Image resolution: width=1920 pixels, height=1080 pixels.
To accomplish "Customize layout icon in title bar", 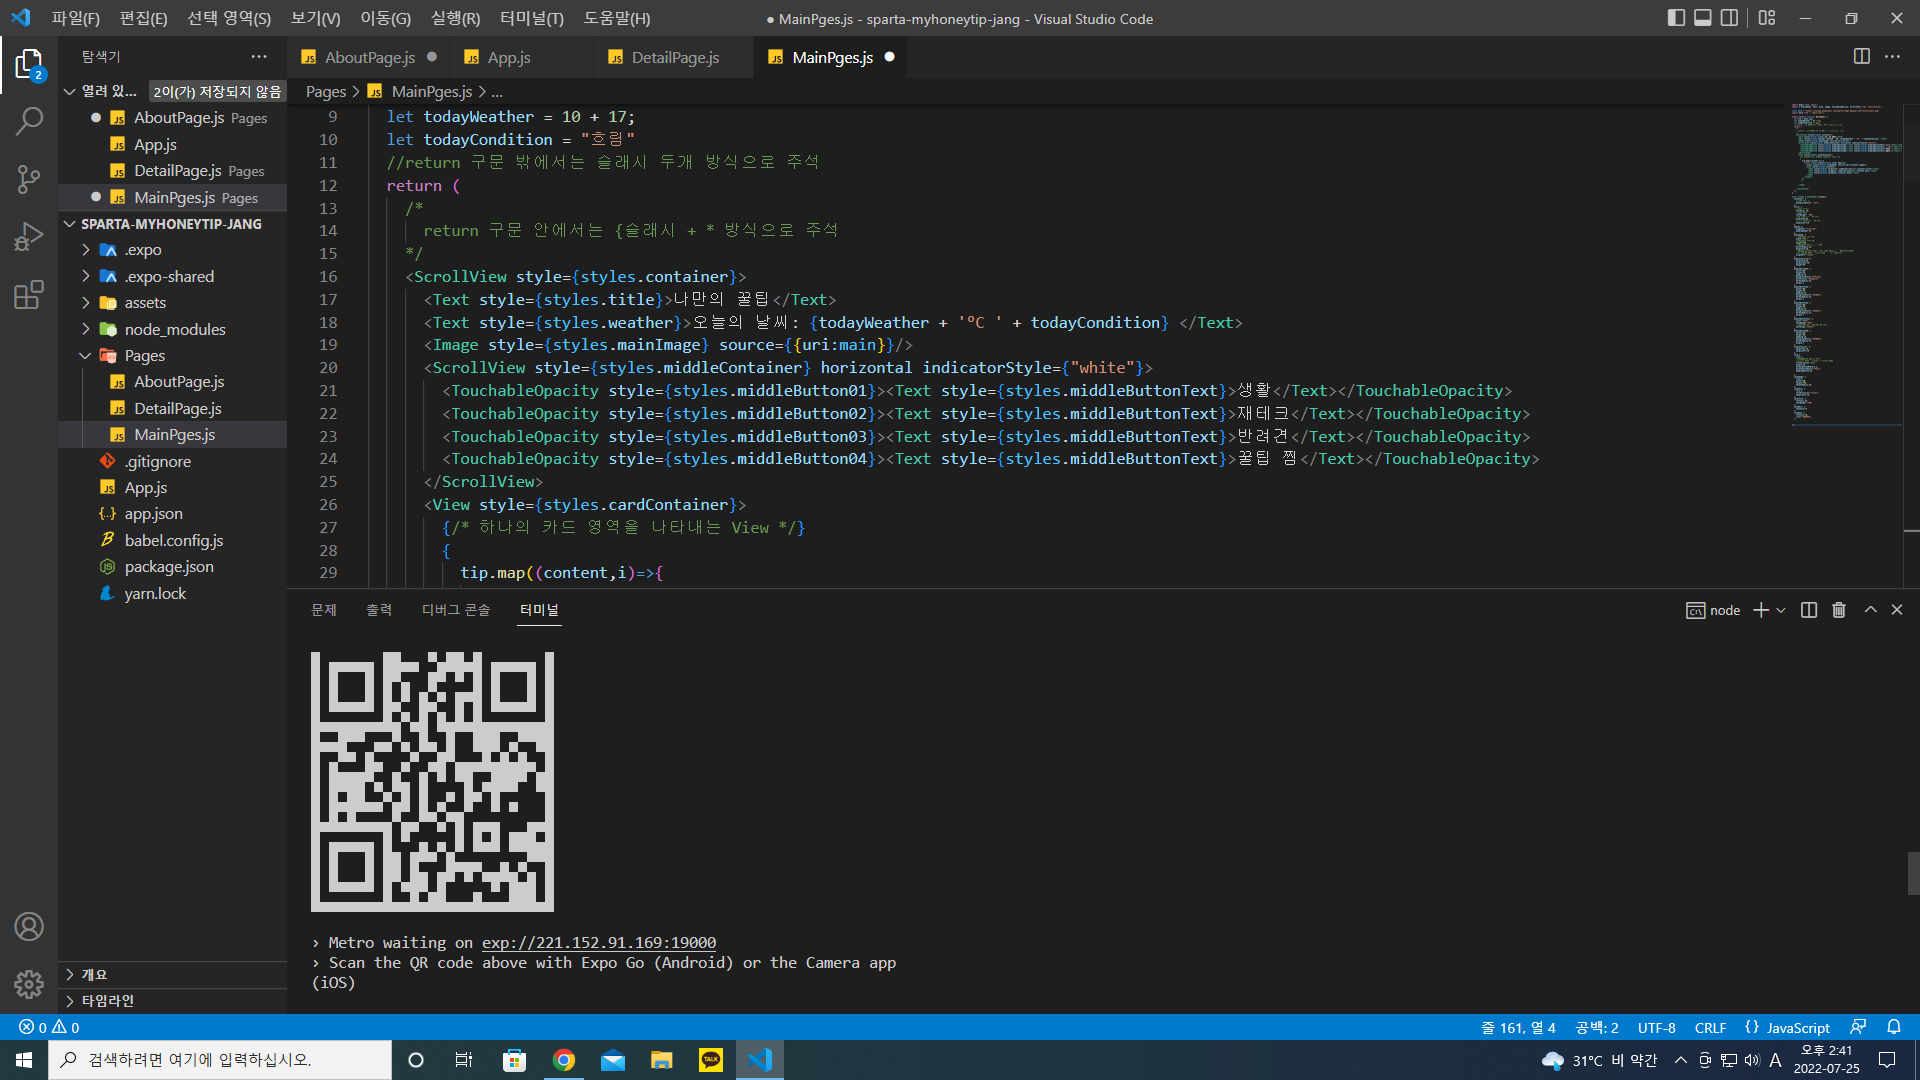I will pos(1767,18).
